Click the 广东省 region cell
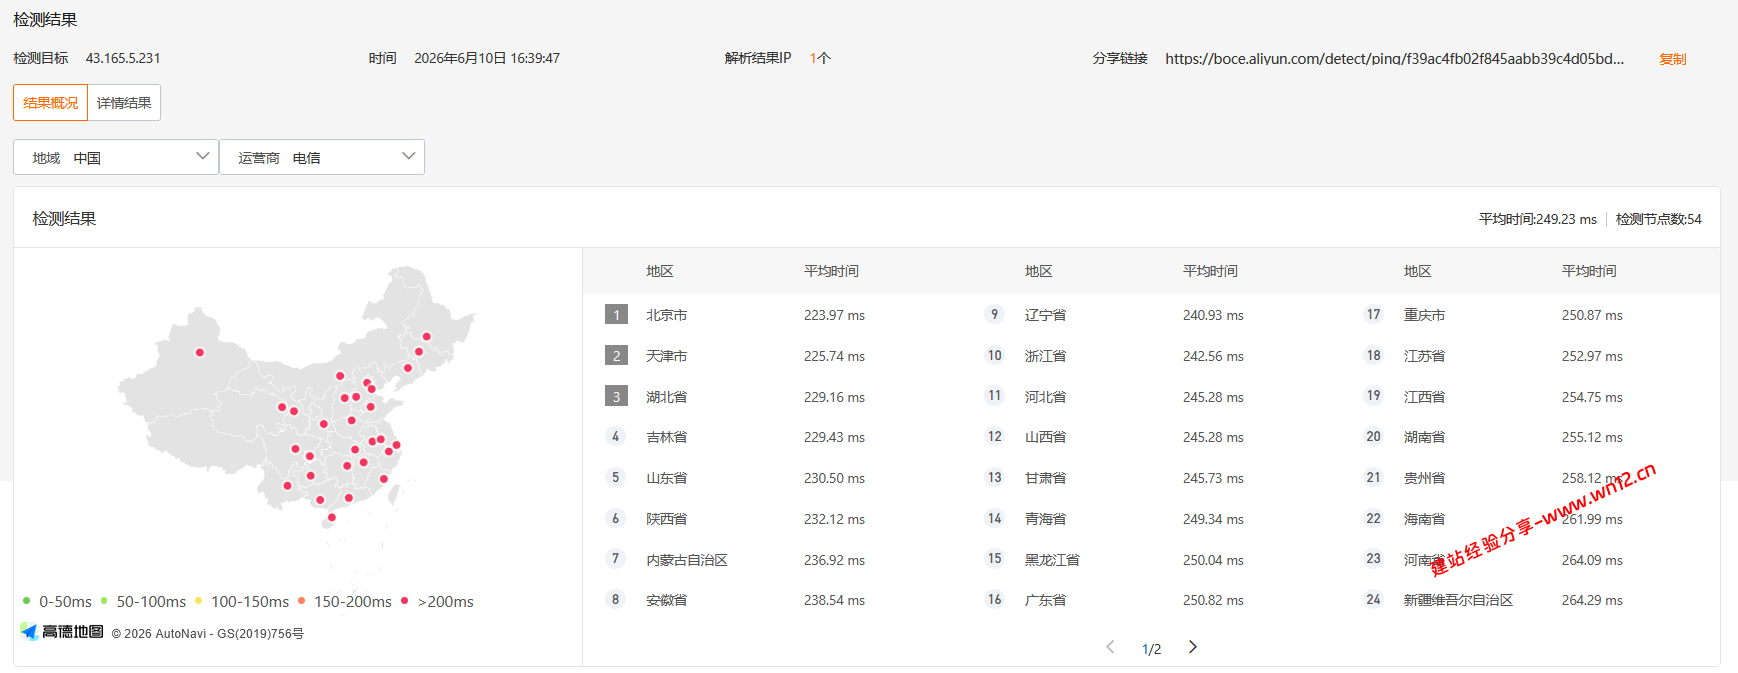The height and width of the screenshot is (673, 1738). click(x=1045, y=600)
